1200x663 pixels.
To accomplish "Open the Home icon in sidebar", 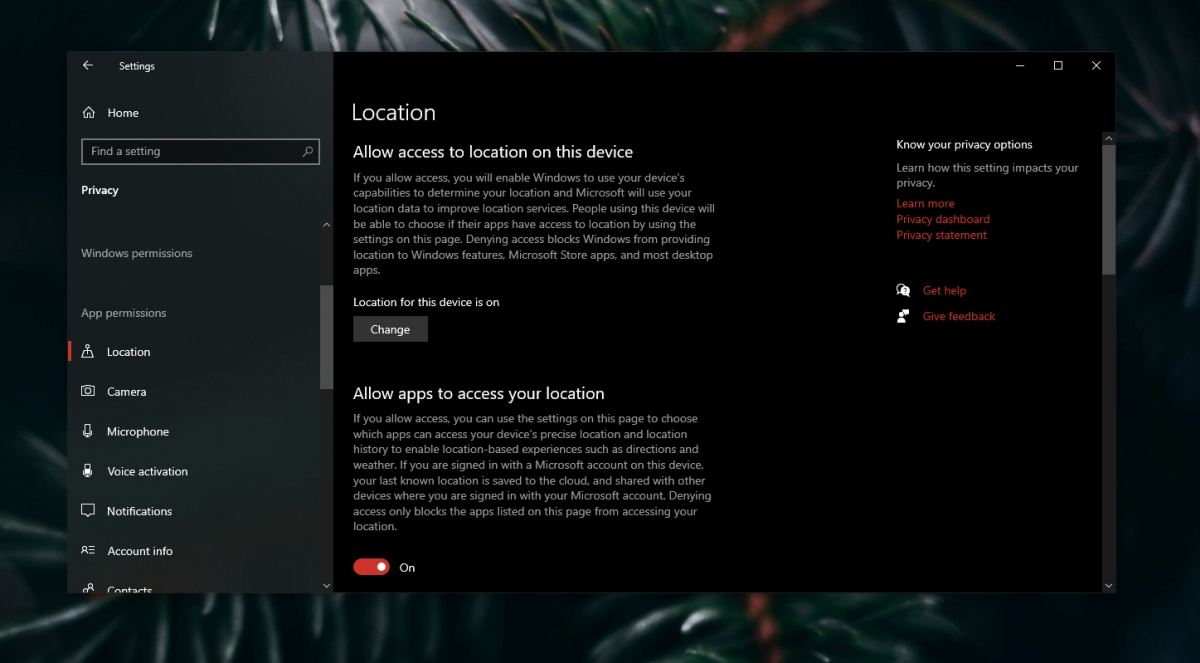I will point(88,113).
